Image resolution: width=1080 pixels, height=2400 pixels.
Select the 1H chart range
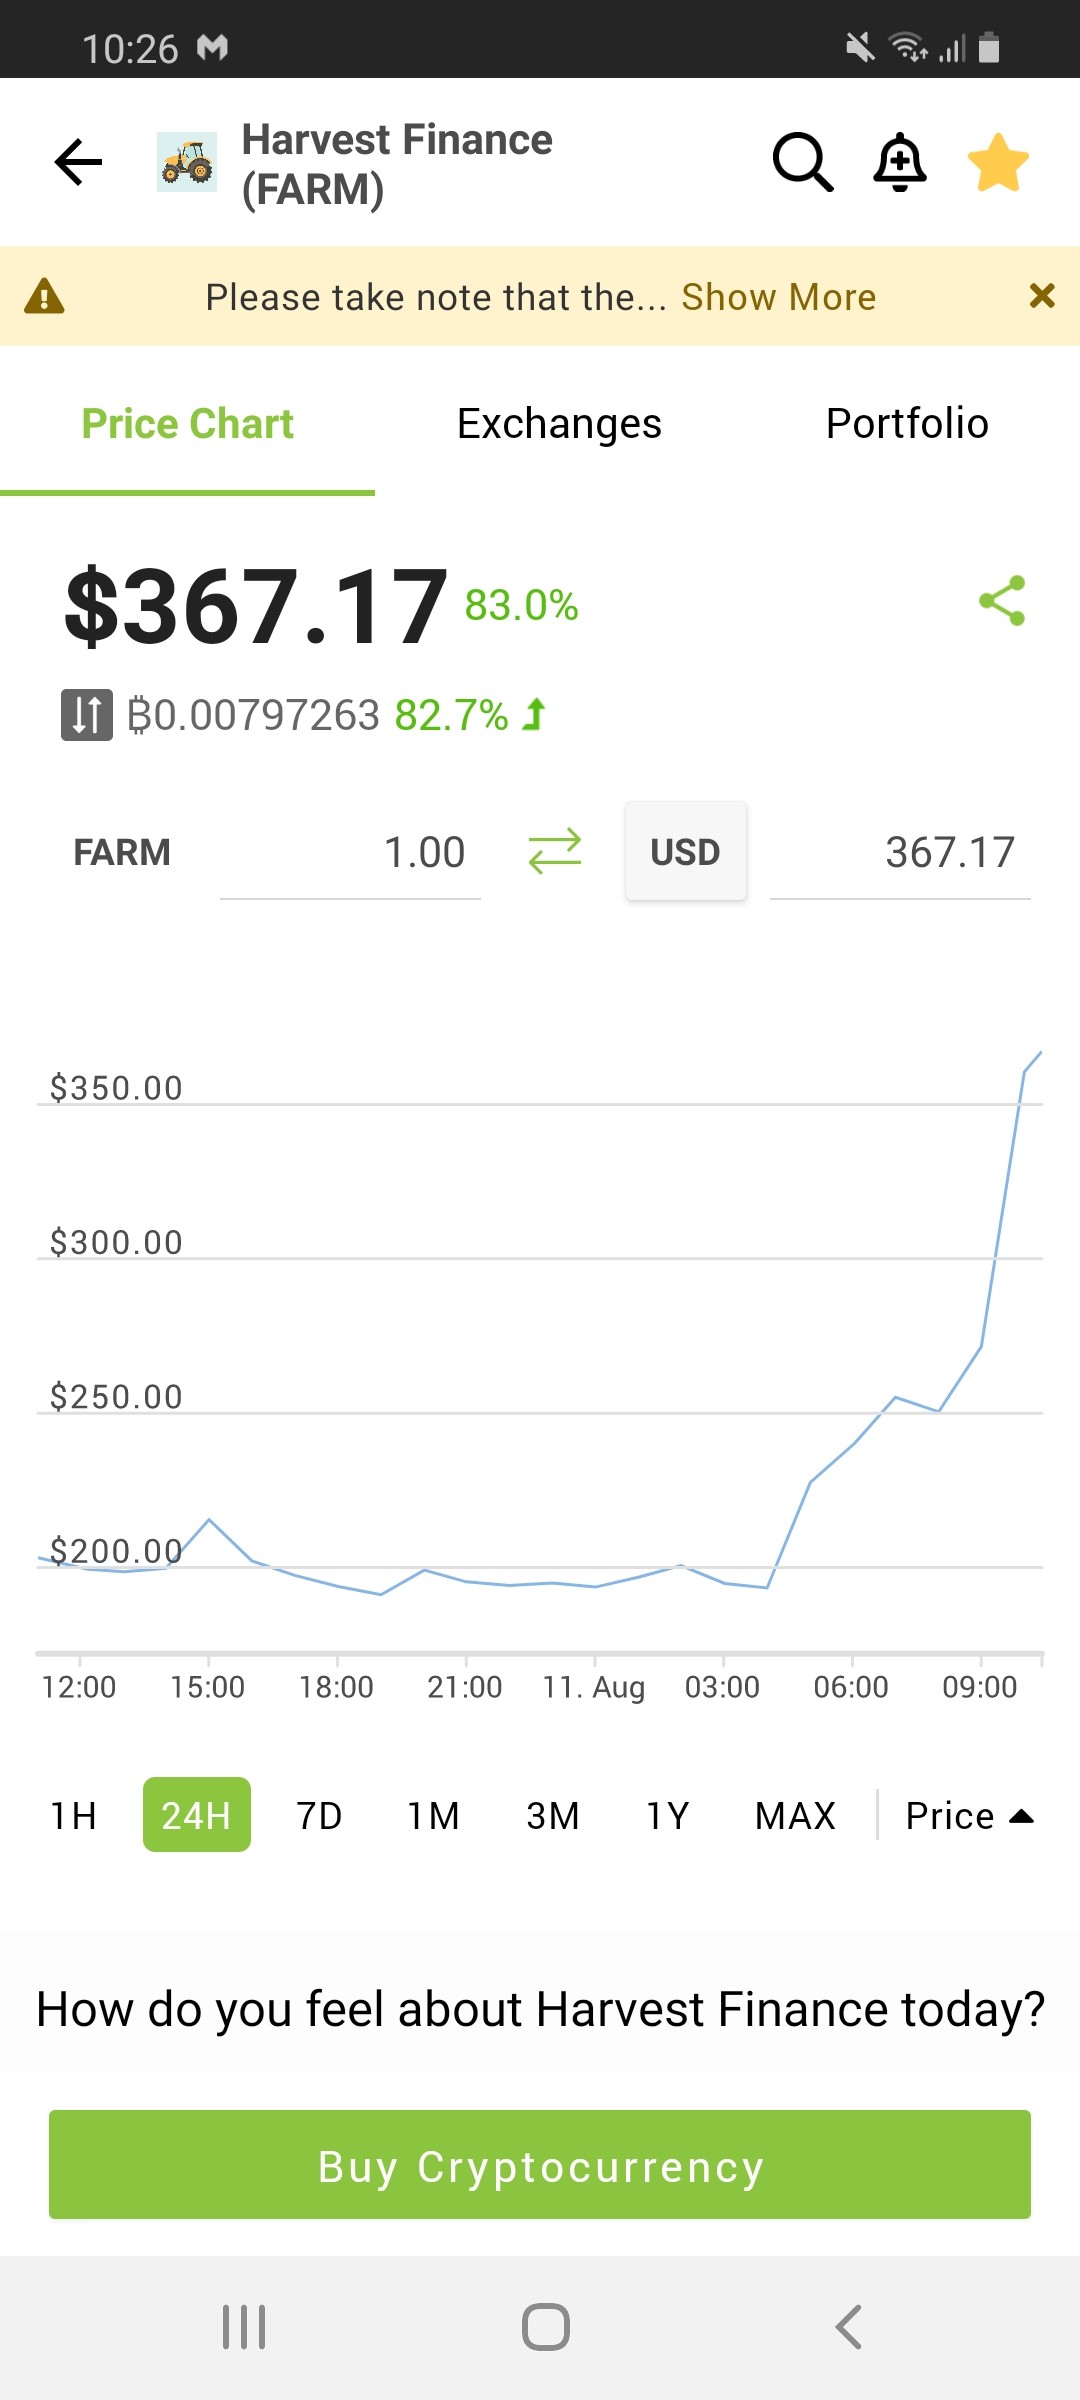(74, 1815)
